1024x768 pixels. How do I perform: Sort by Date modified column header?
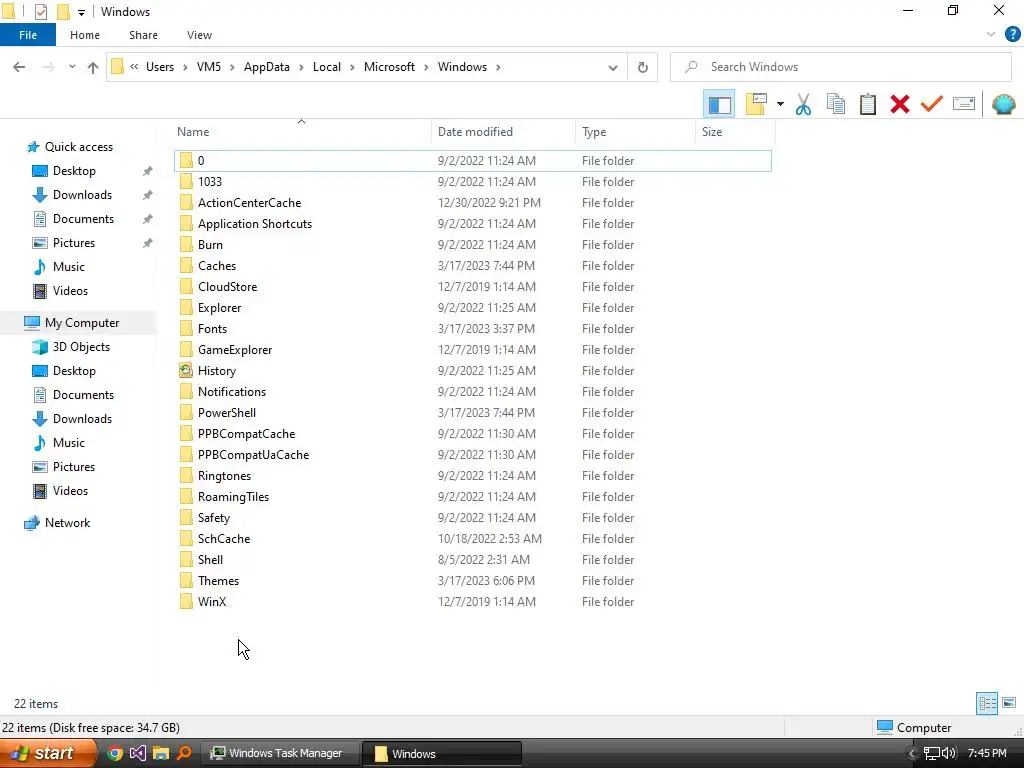(x=475, y=132)
